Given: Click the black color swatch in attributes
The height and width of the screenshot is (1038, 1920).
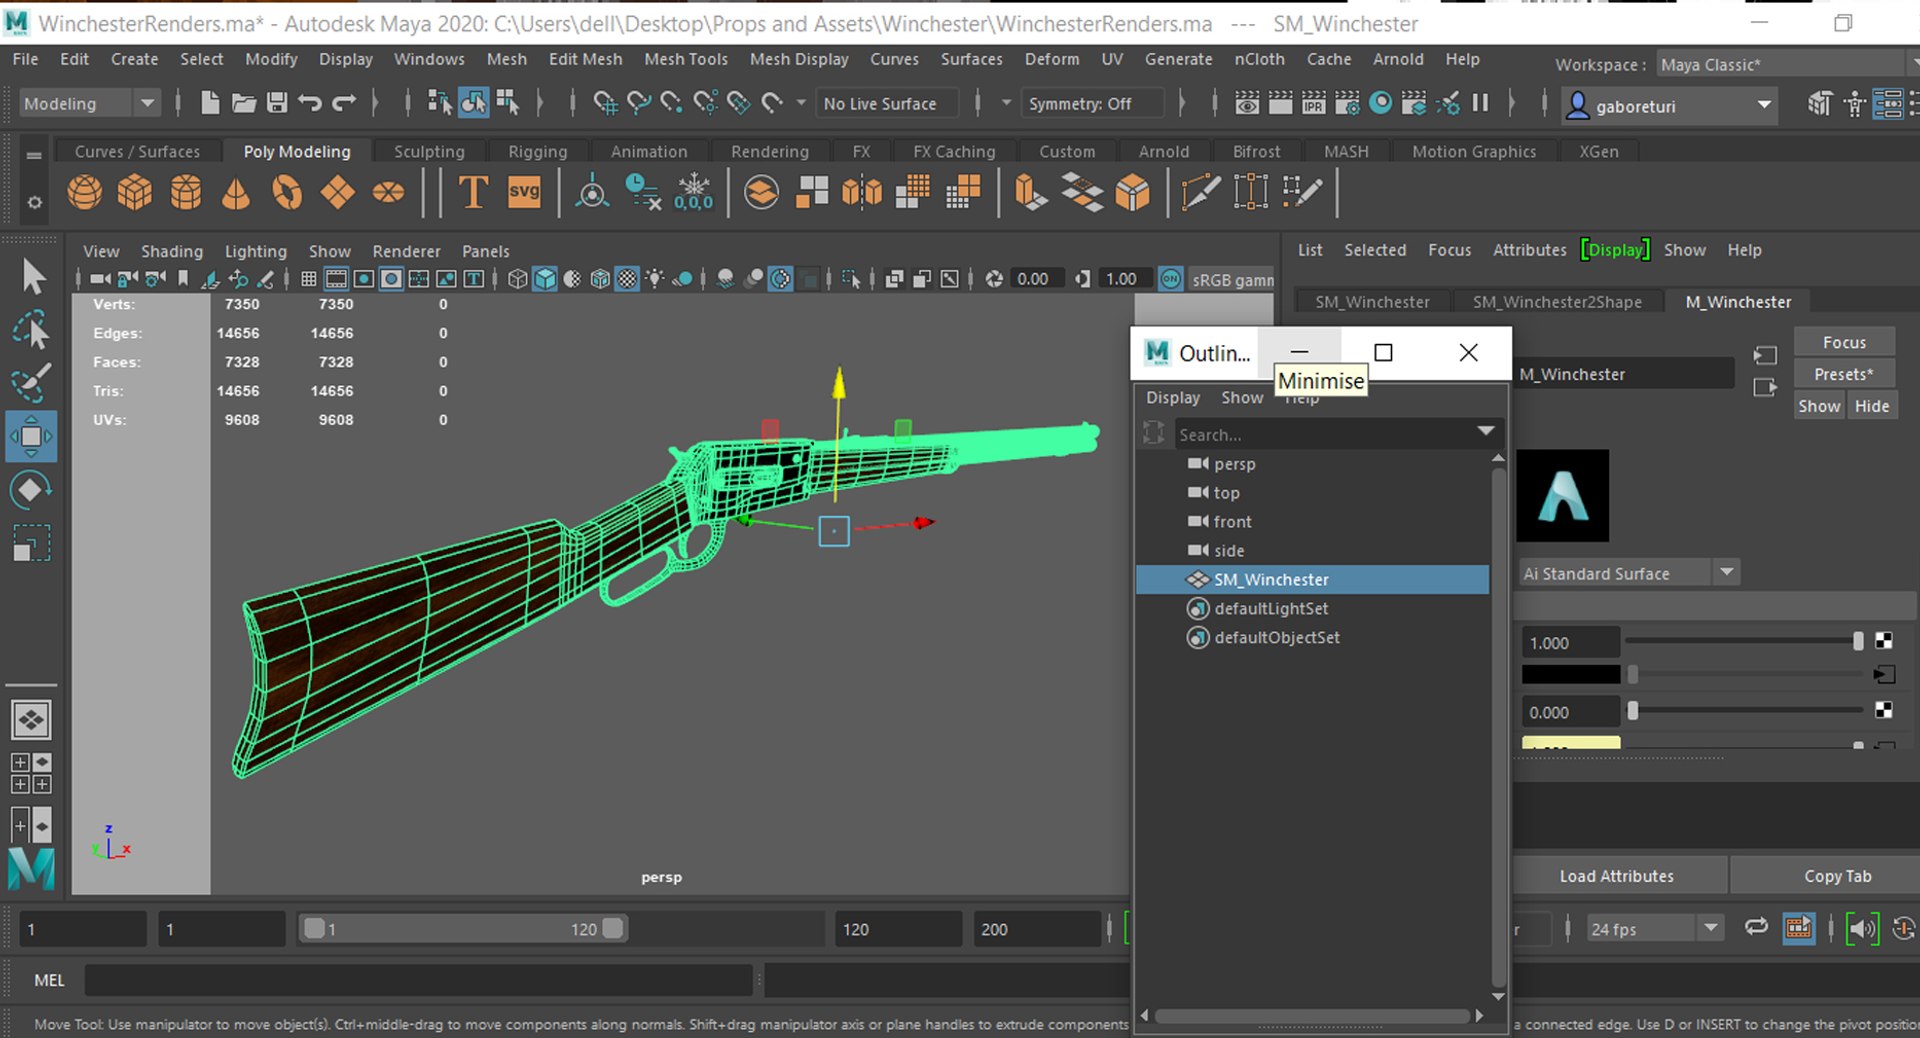Looking at the screenshot, I should [1570, 675].
